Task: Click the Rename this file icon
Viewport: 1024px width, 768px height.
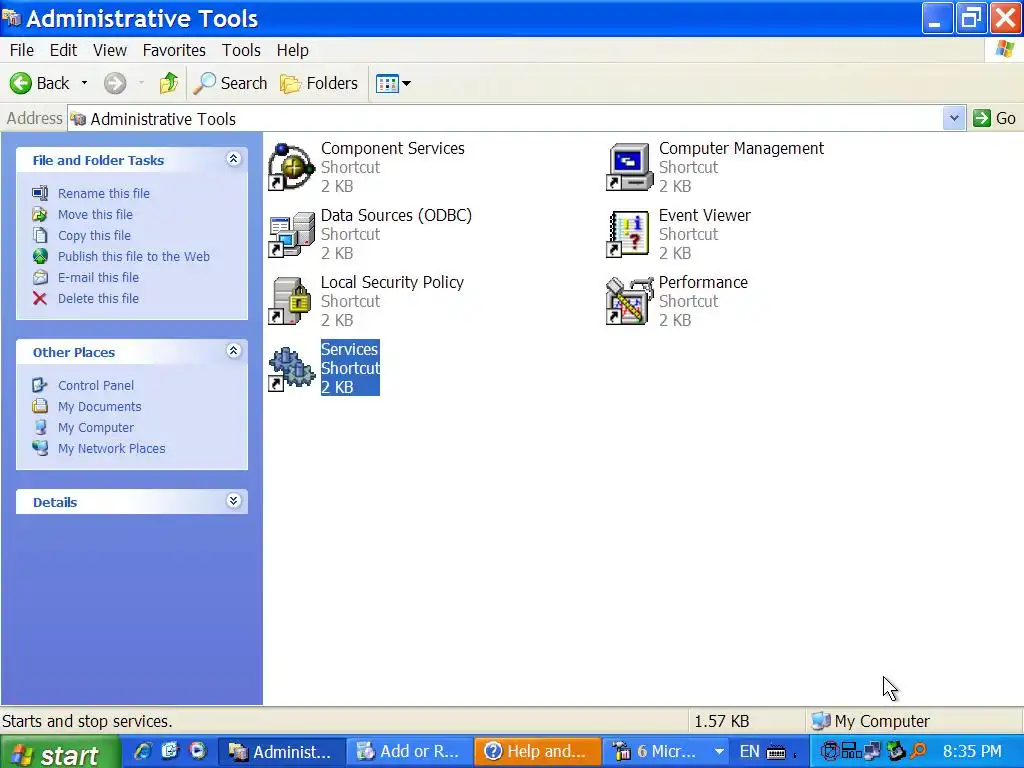Action: coord(40,193)
